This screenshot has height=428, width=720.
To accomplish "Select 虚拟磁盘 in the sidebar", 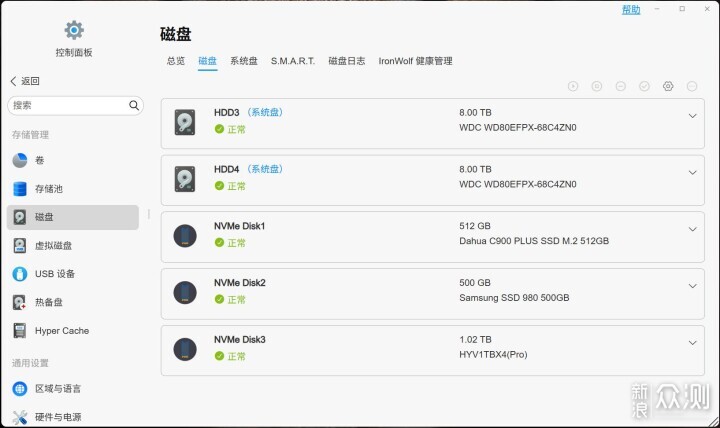I will [x=73, y=245].
